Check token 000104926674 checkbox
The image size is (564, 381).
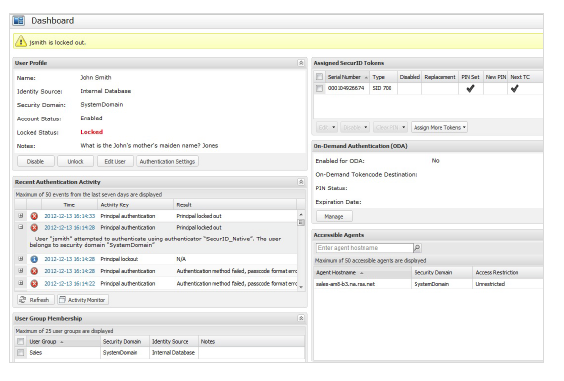click(319, 88)
